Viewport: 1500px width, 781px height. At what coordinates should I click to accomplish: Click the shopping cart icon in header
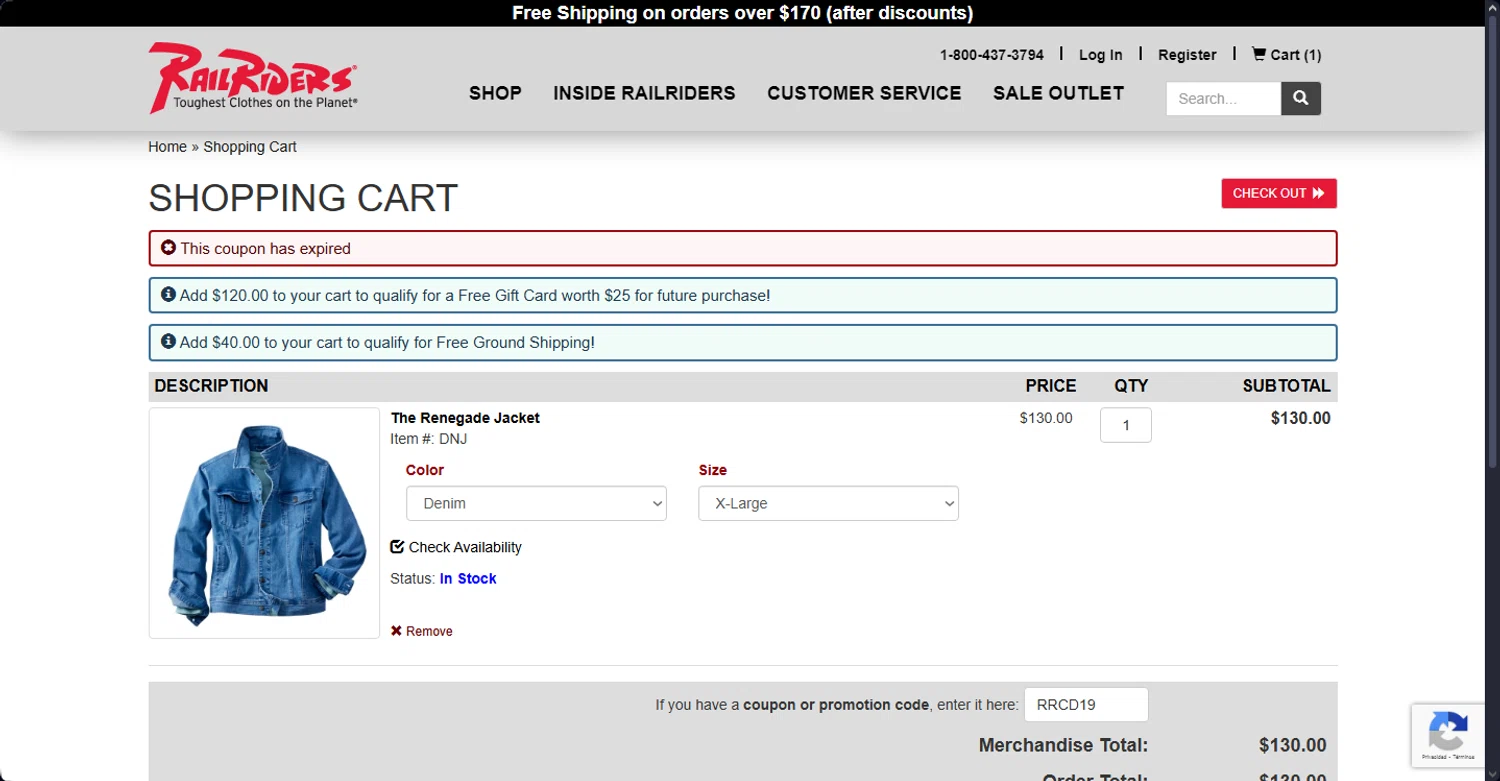(1259, 54)
